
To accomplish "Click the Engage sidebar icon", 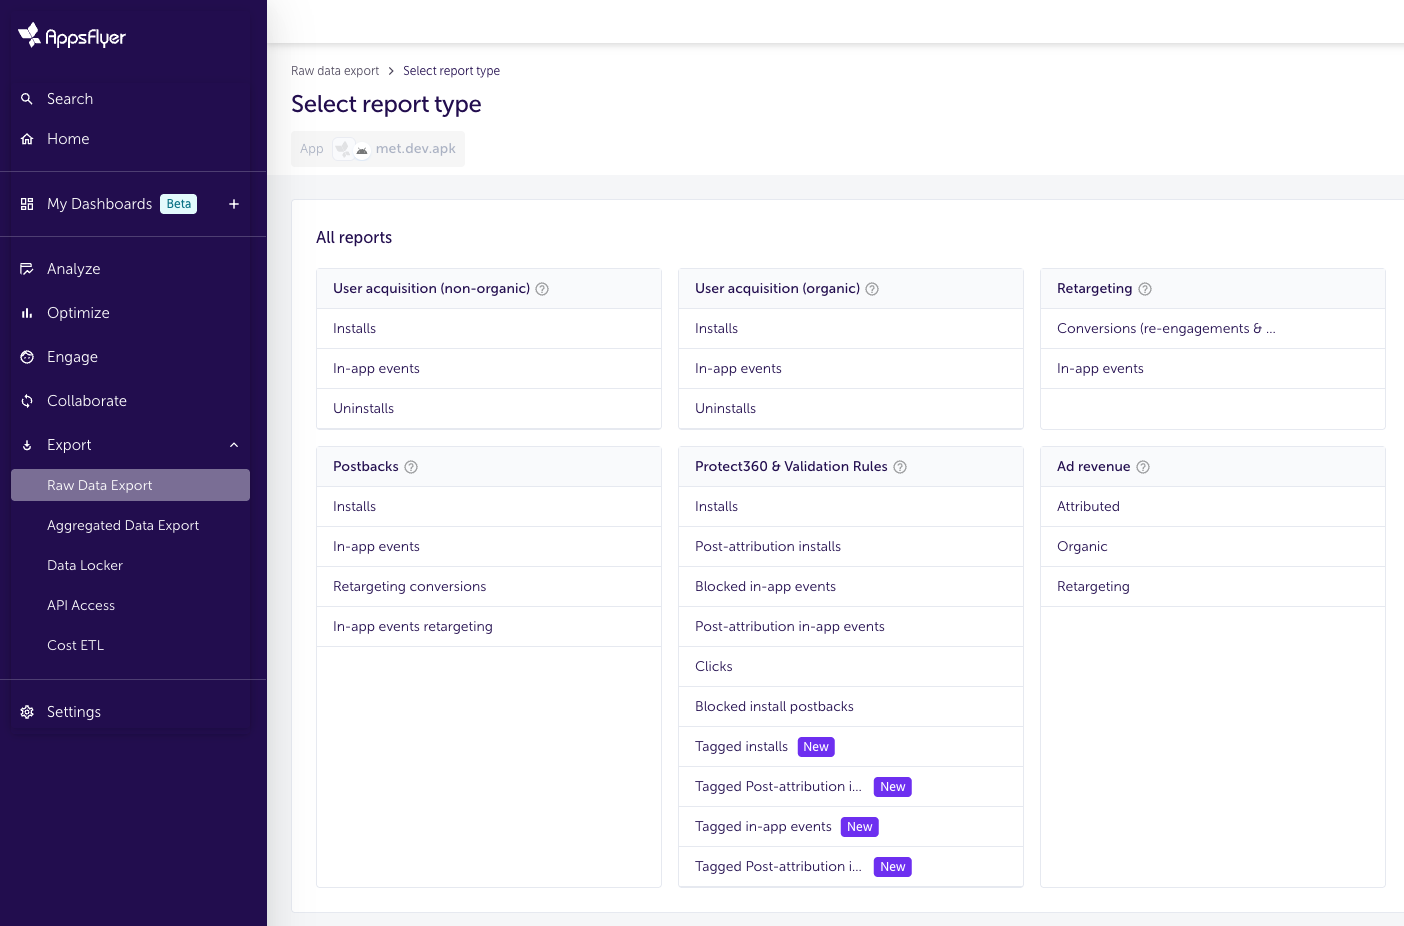I will click(x=27, y=356).
